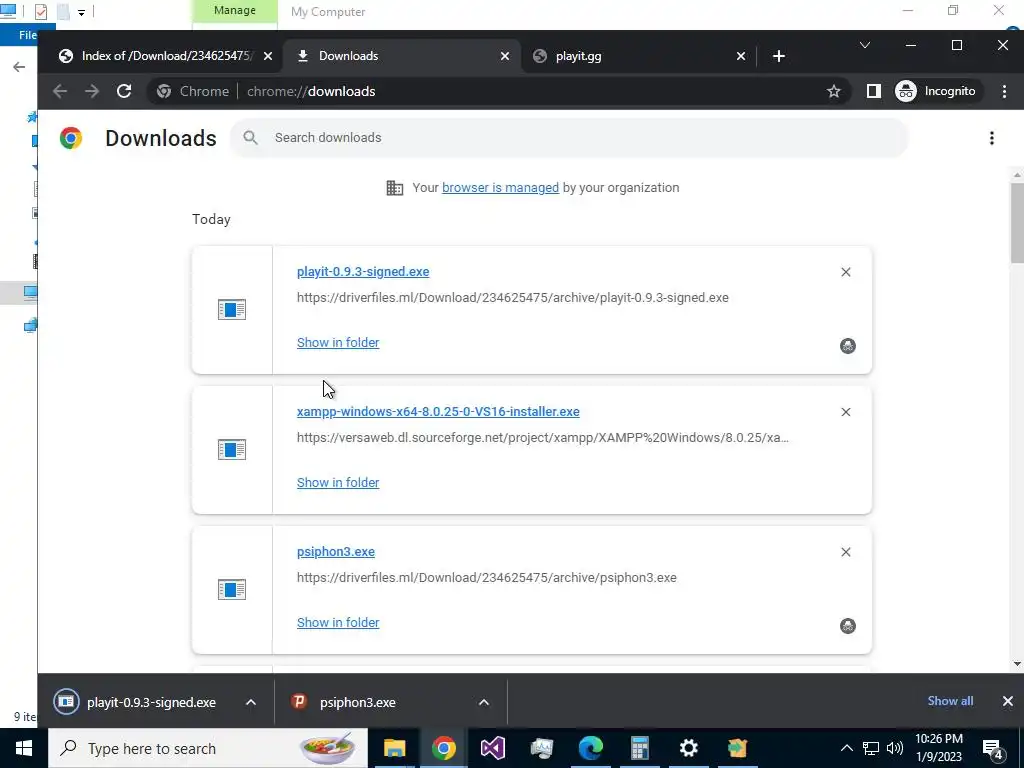Open Downloads page more actions menu
The width and height of the screenshot is (1024, 768).
[991, 138]
